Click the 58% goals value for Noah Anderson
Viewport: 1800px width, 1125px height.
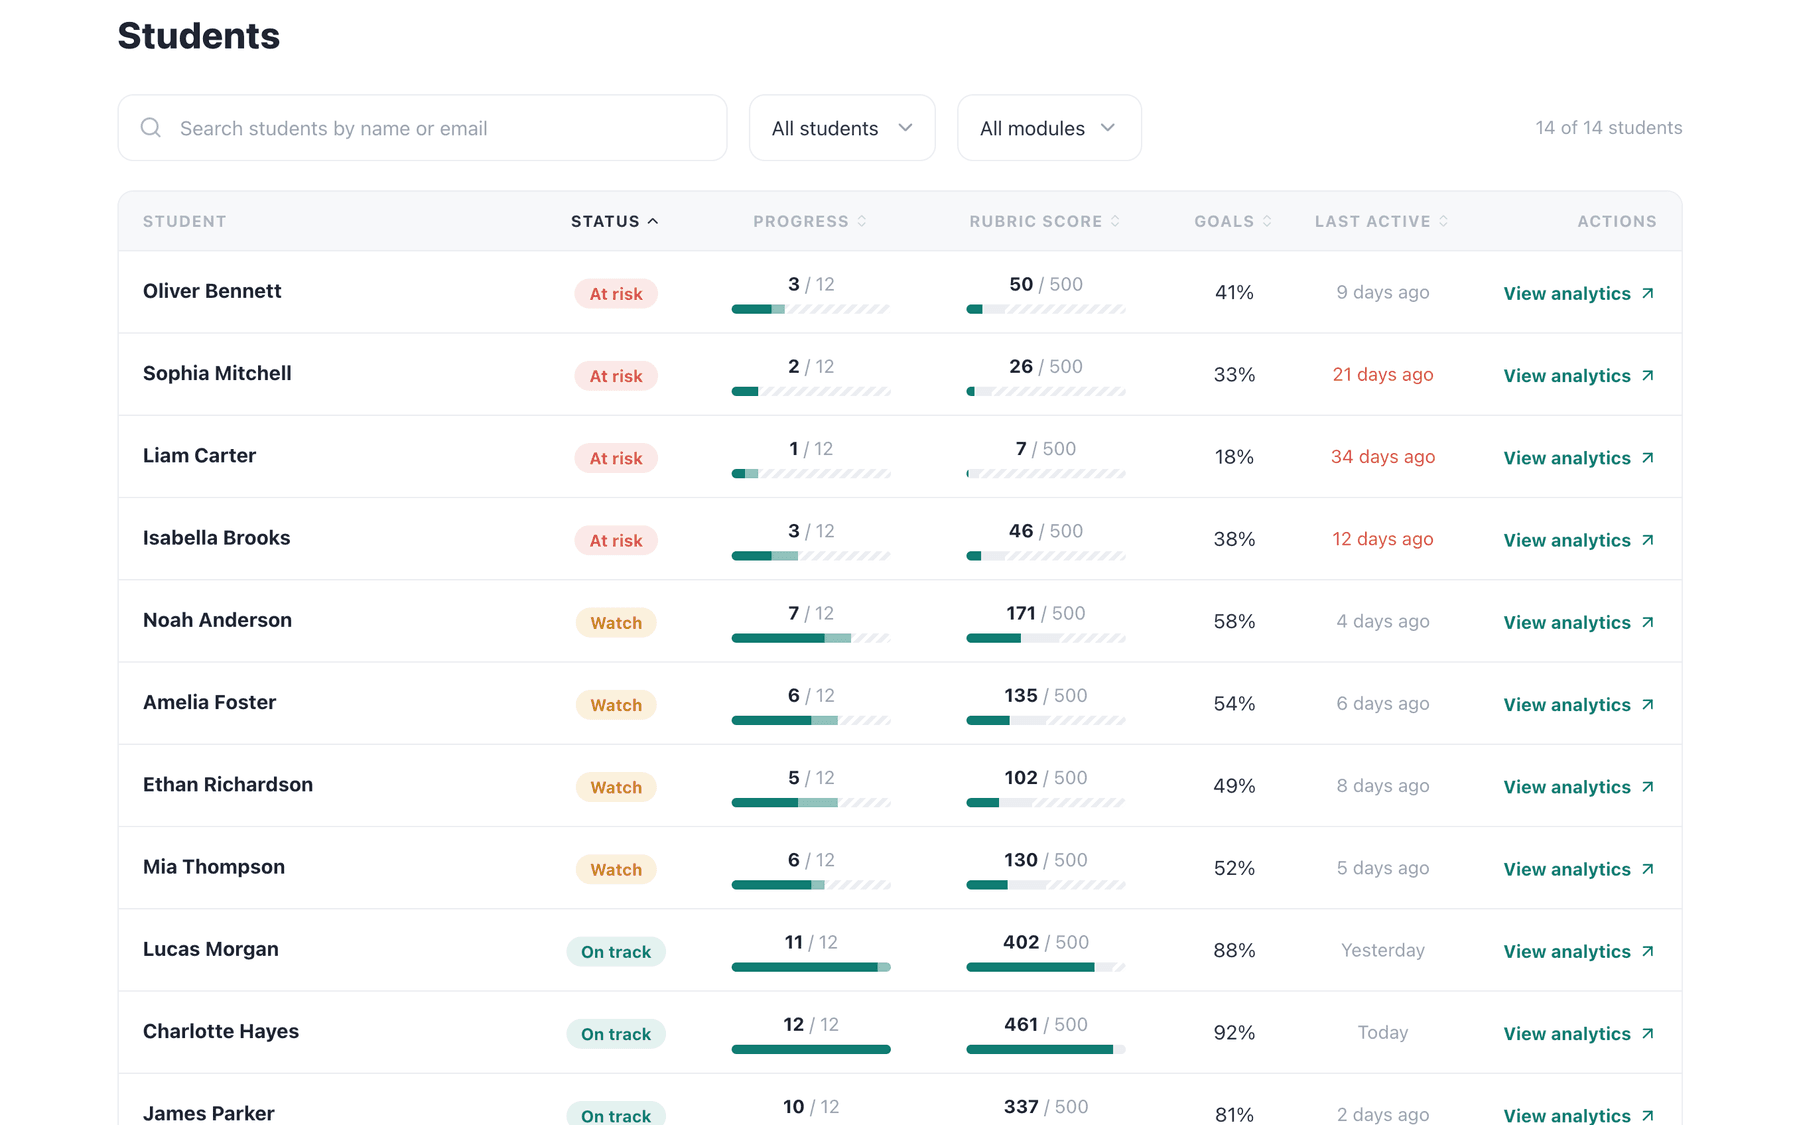(1234, 622)
